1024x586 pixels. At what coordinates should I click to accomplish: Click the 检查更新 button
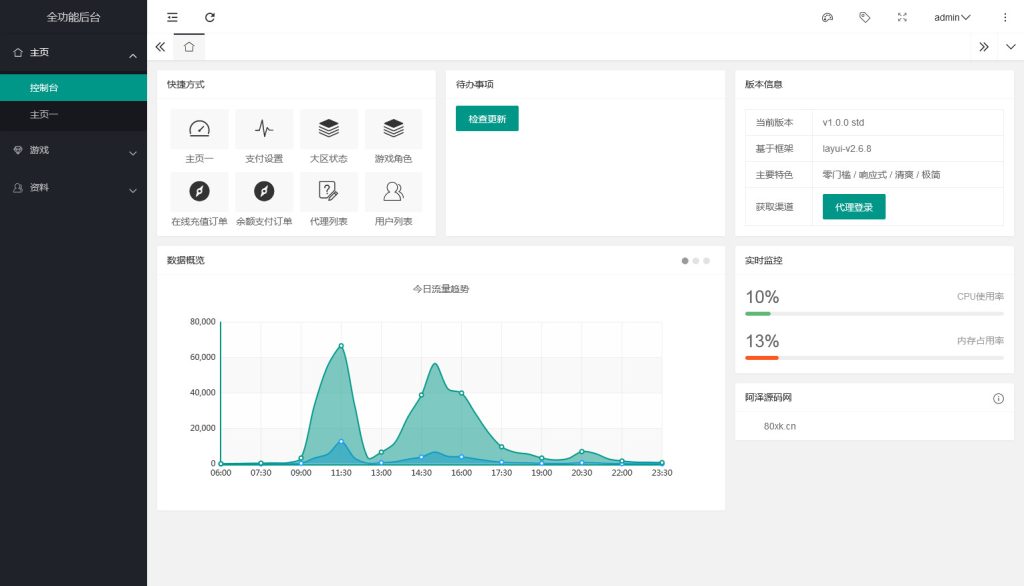[486, 118]
